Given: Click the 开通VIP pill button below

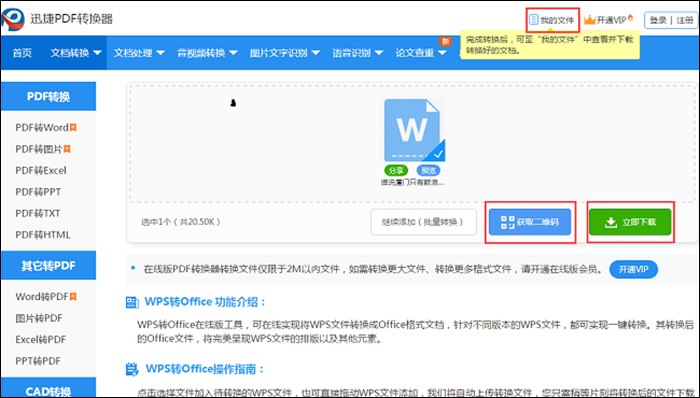Looking at the screenshot, I should [633, 269].
